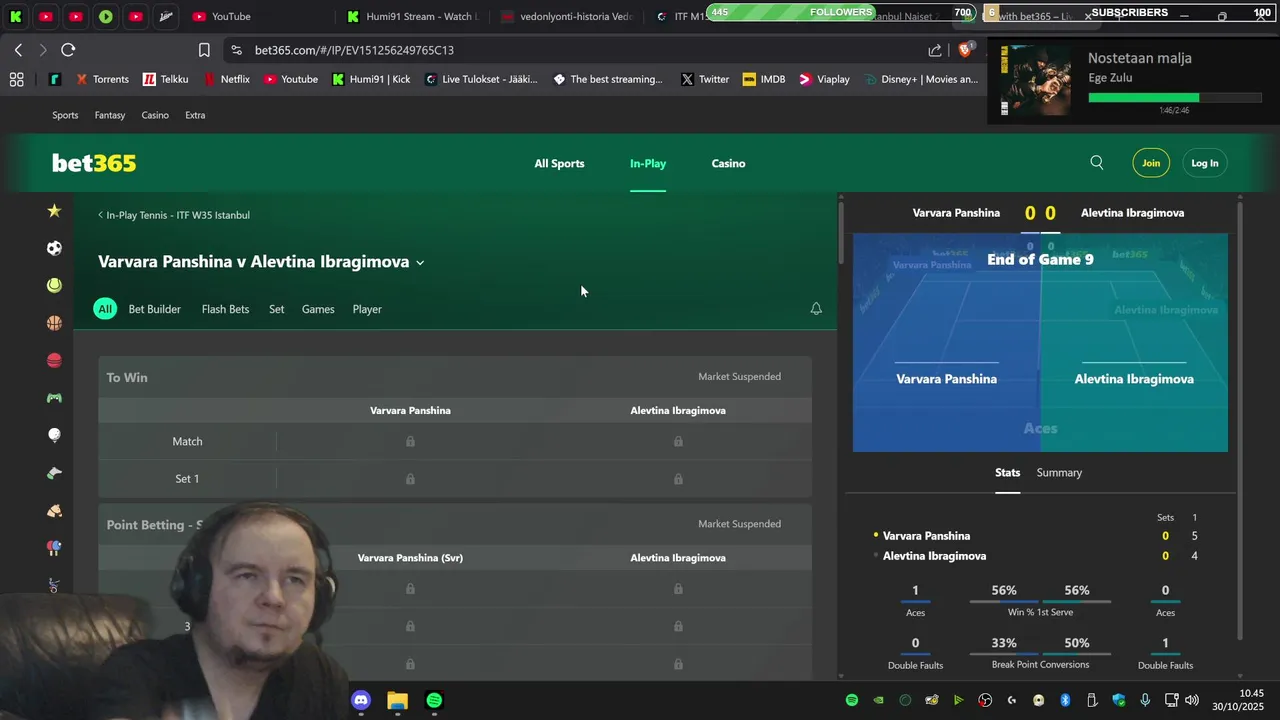Open the bet365 search magnifier

1097,163
